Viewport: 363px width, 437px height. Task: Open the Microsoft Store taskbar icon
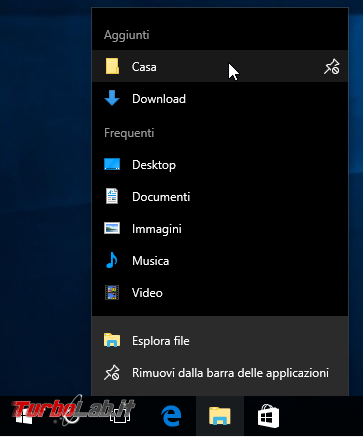tap(268, 416)
